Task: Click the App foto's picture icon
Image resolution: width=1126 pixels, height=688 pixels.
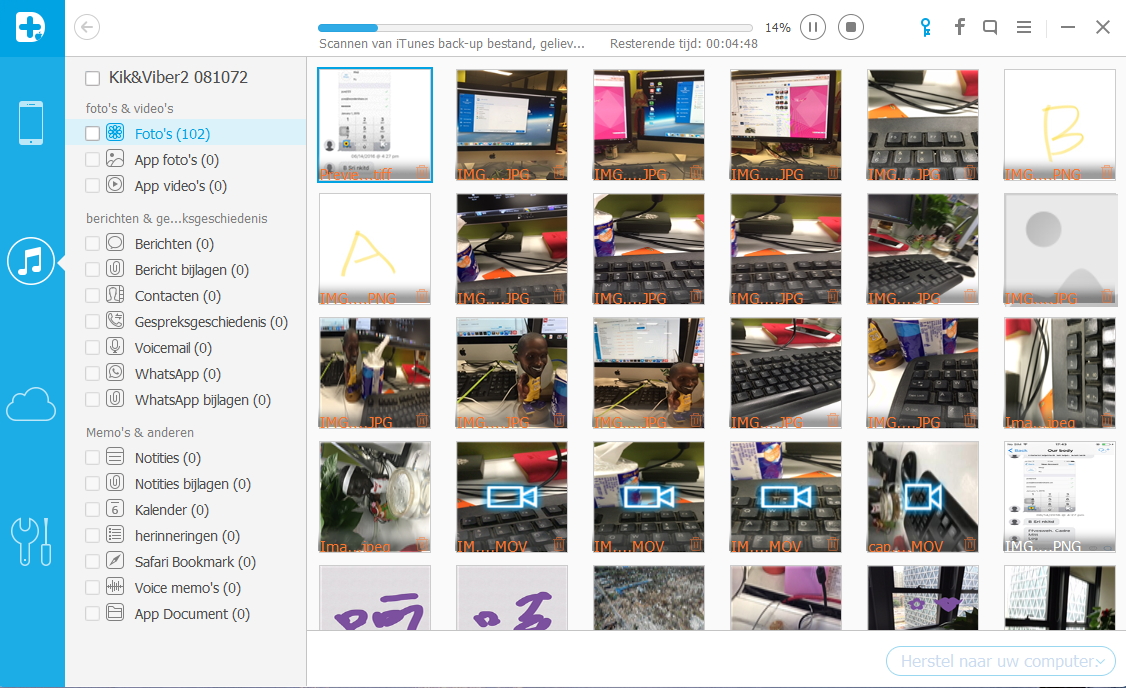Action: 115,158
